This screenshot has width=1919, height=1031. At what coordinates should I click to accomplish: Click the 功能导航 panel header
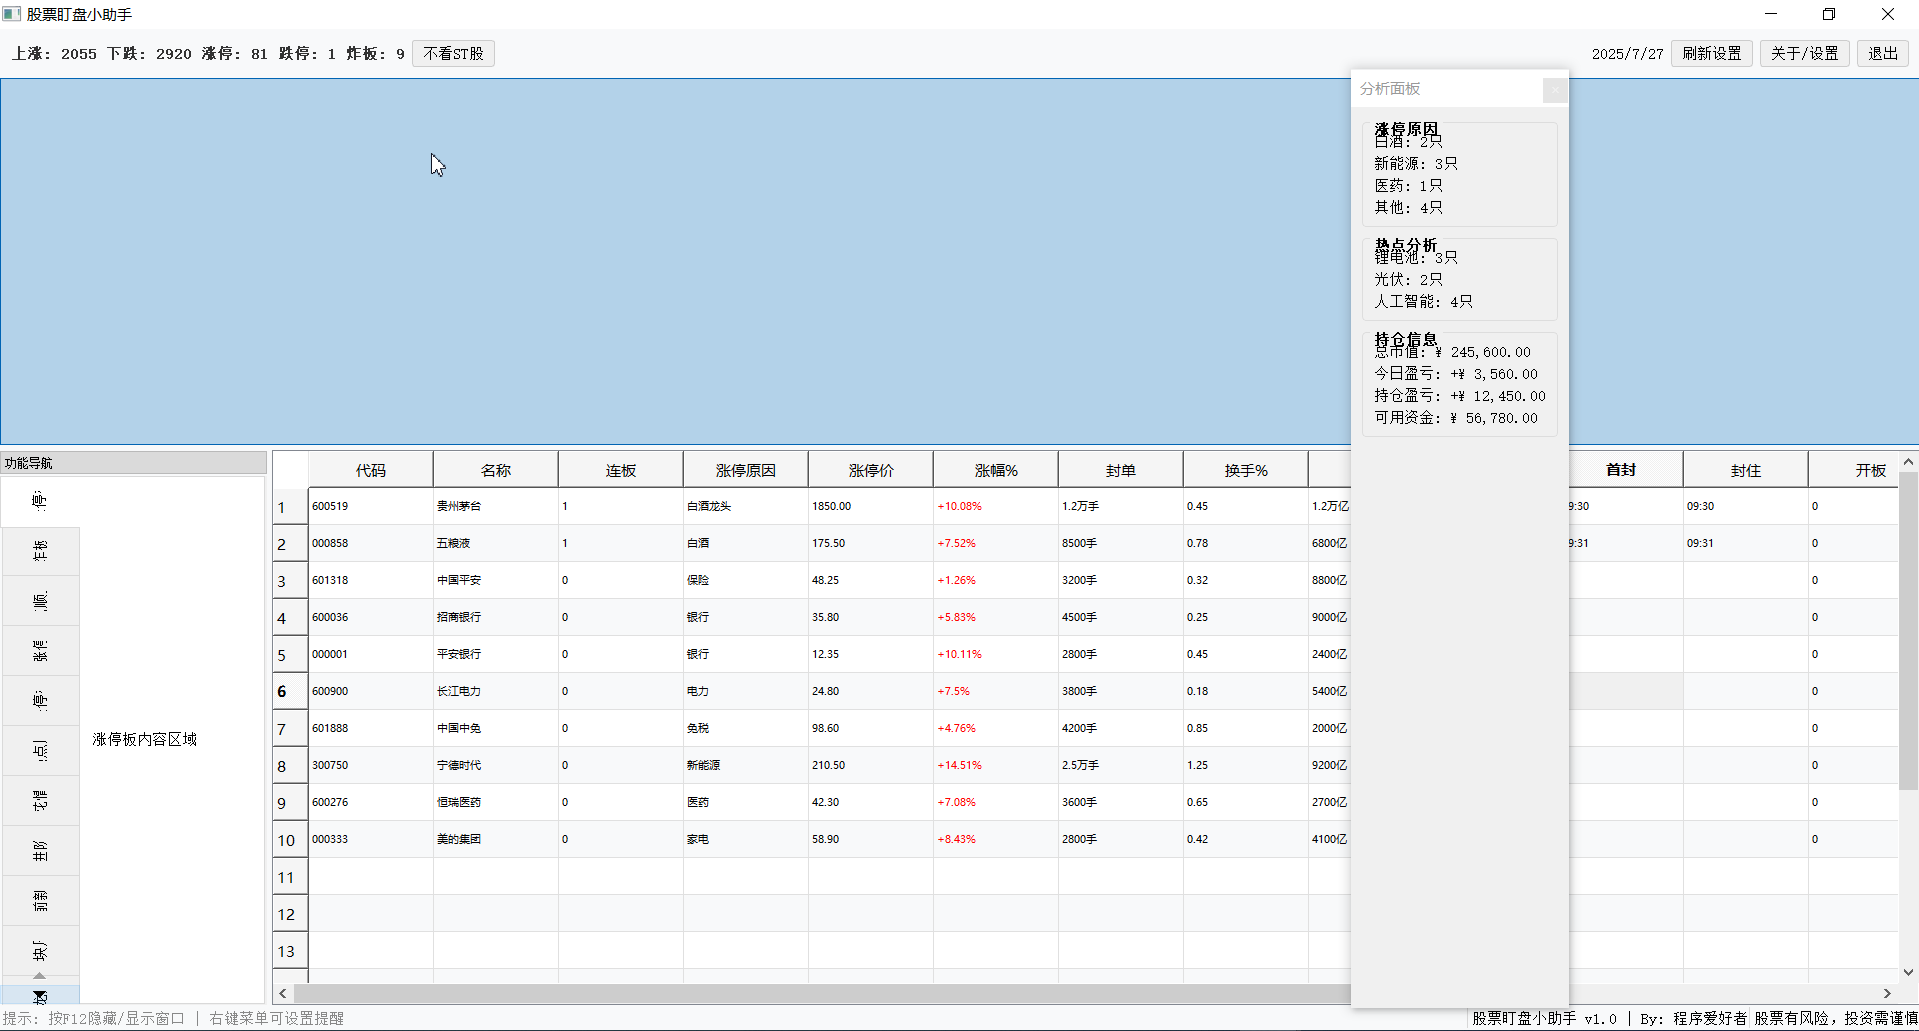[134, 463]
